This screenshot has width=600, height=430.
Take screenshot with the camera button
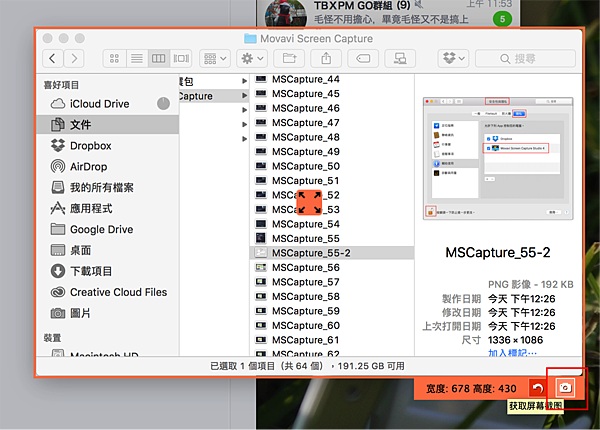566,388
